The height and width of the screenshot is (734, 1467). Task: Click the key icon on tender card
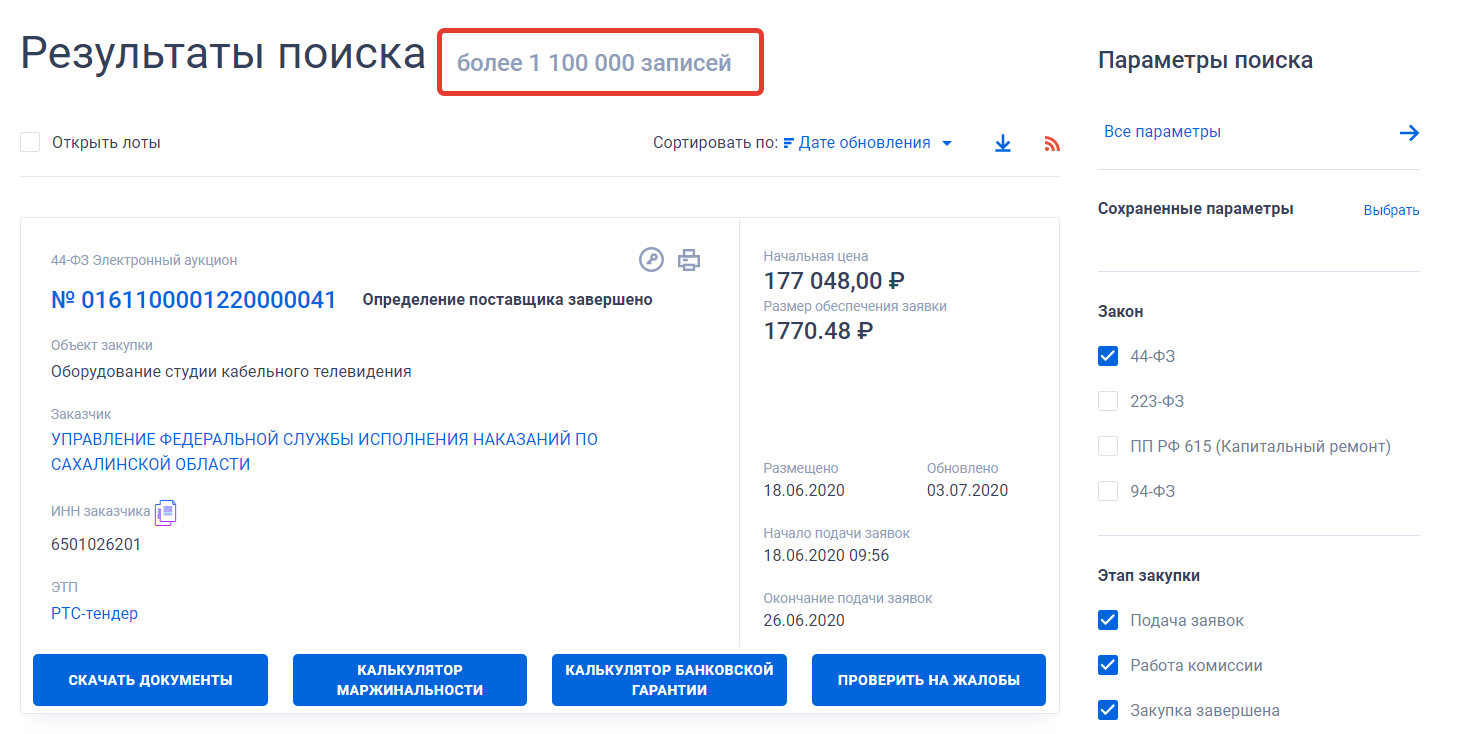pyautogui.click(x=651, y=260)
